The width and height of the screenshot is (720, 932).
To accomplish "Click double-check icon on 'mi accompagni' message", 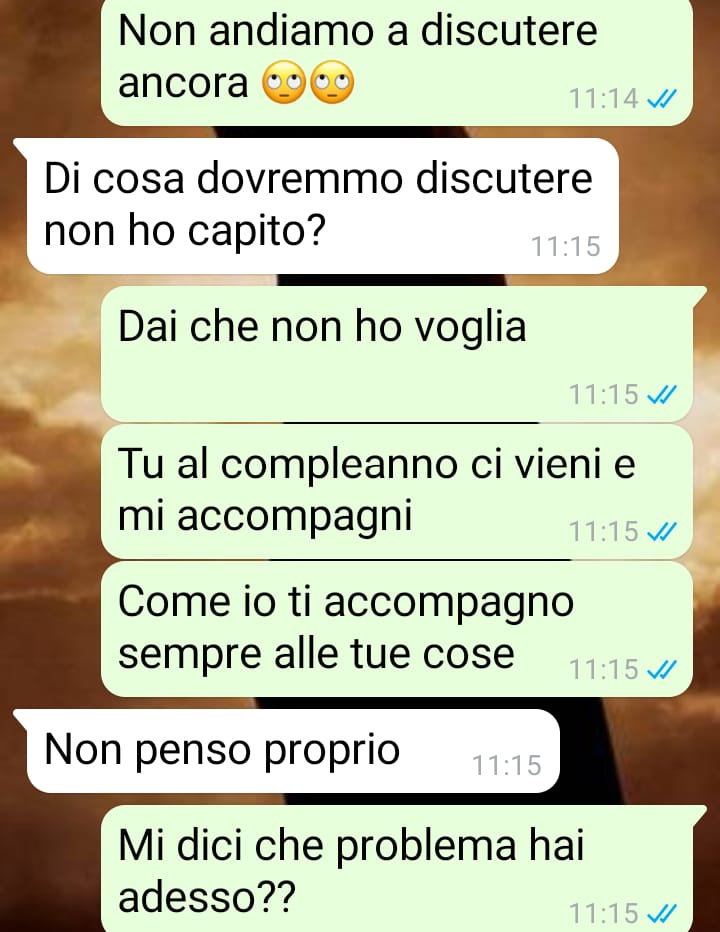I will 661,531.
